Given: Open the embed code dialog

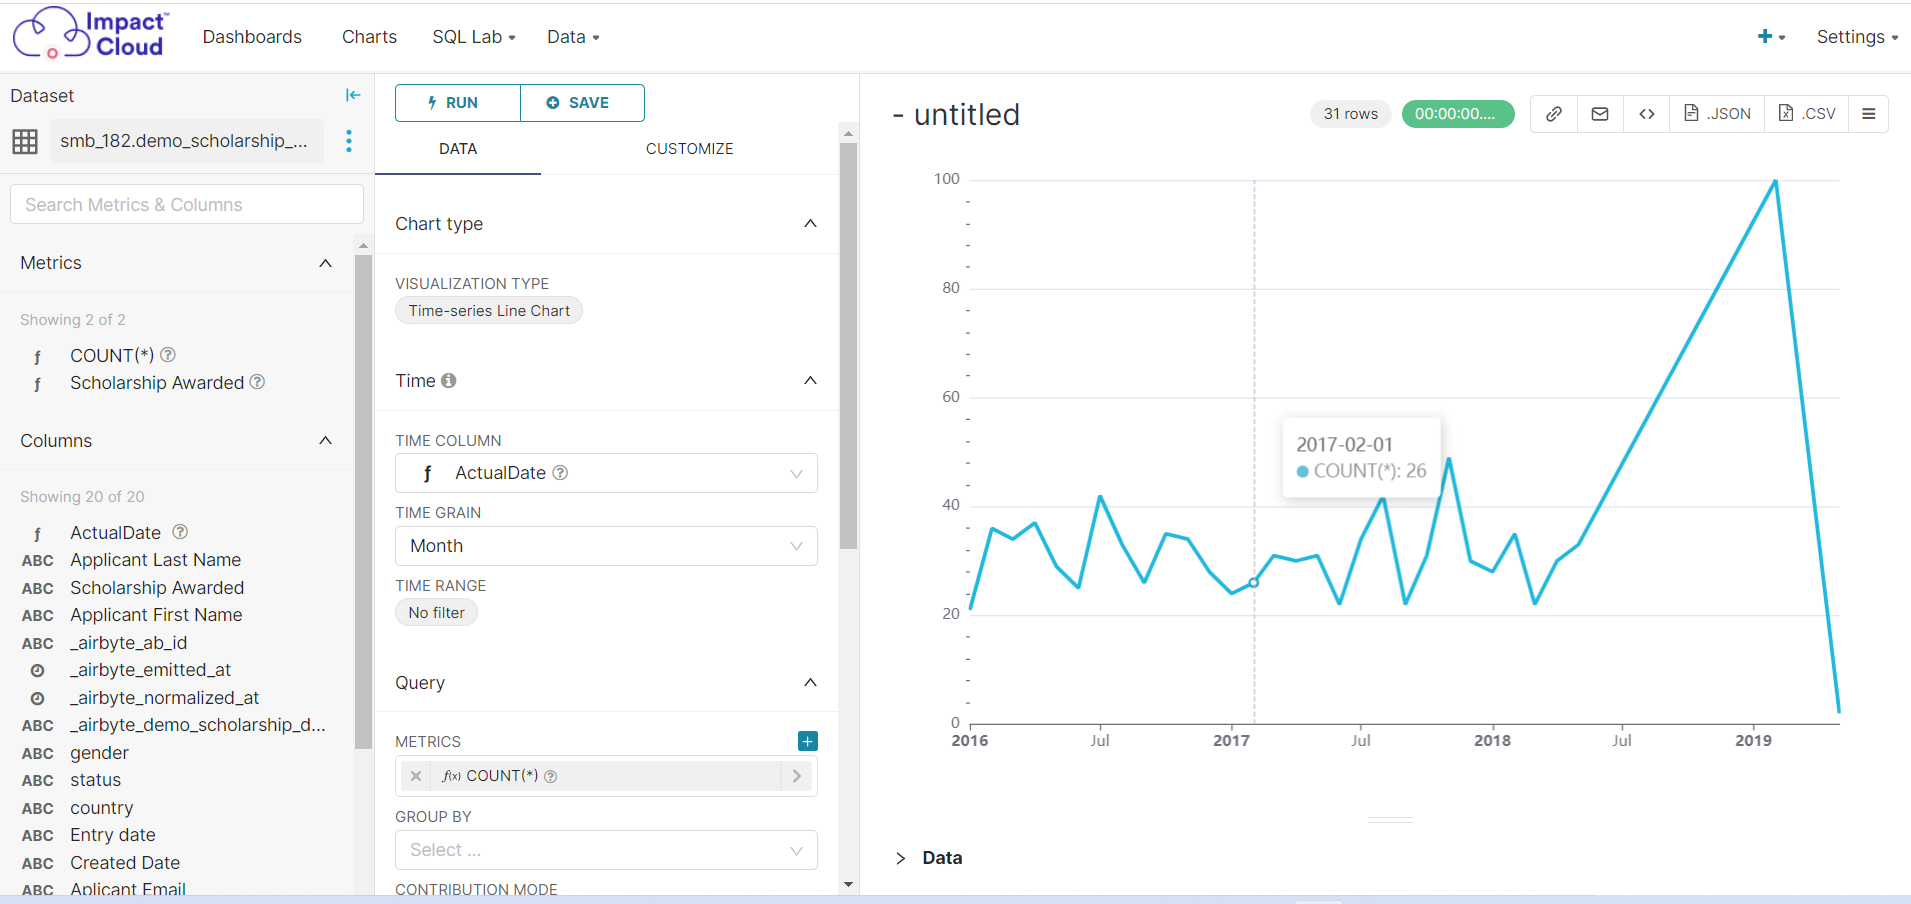Looking at the screenshot, I should point(1646,113).
